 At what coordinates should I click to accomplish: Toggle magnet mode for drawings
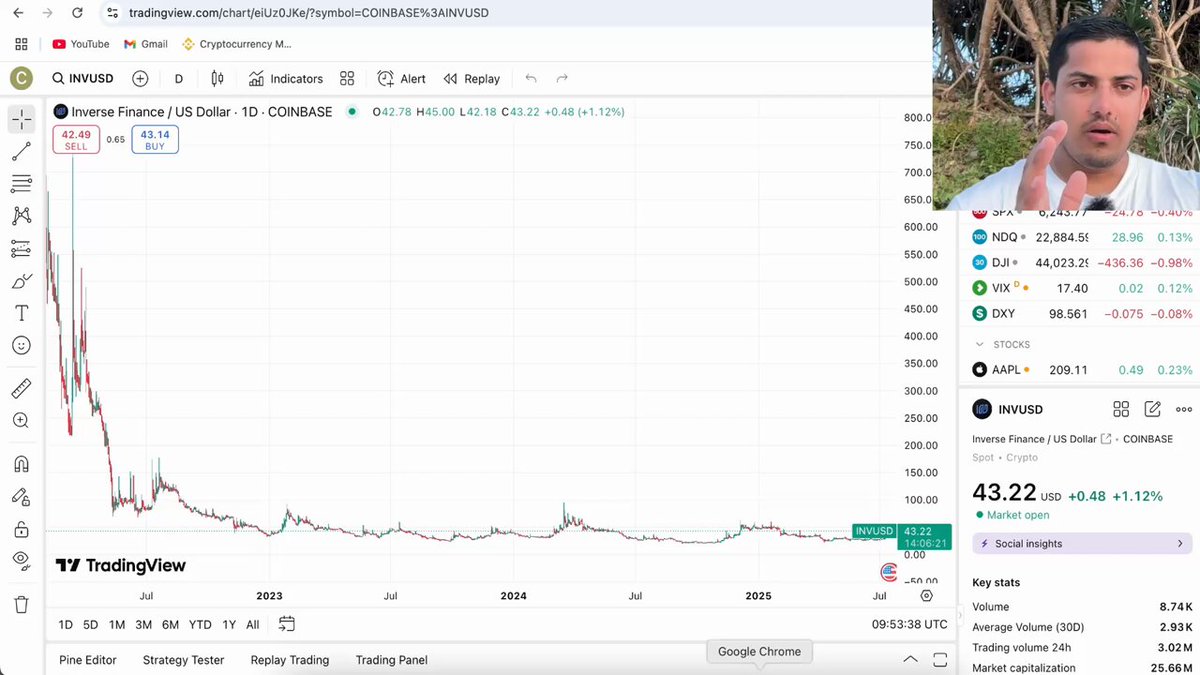[x=21, y=464]
